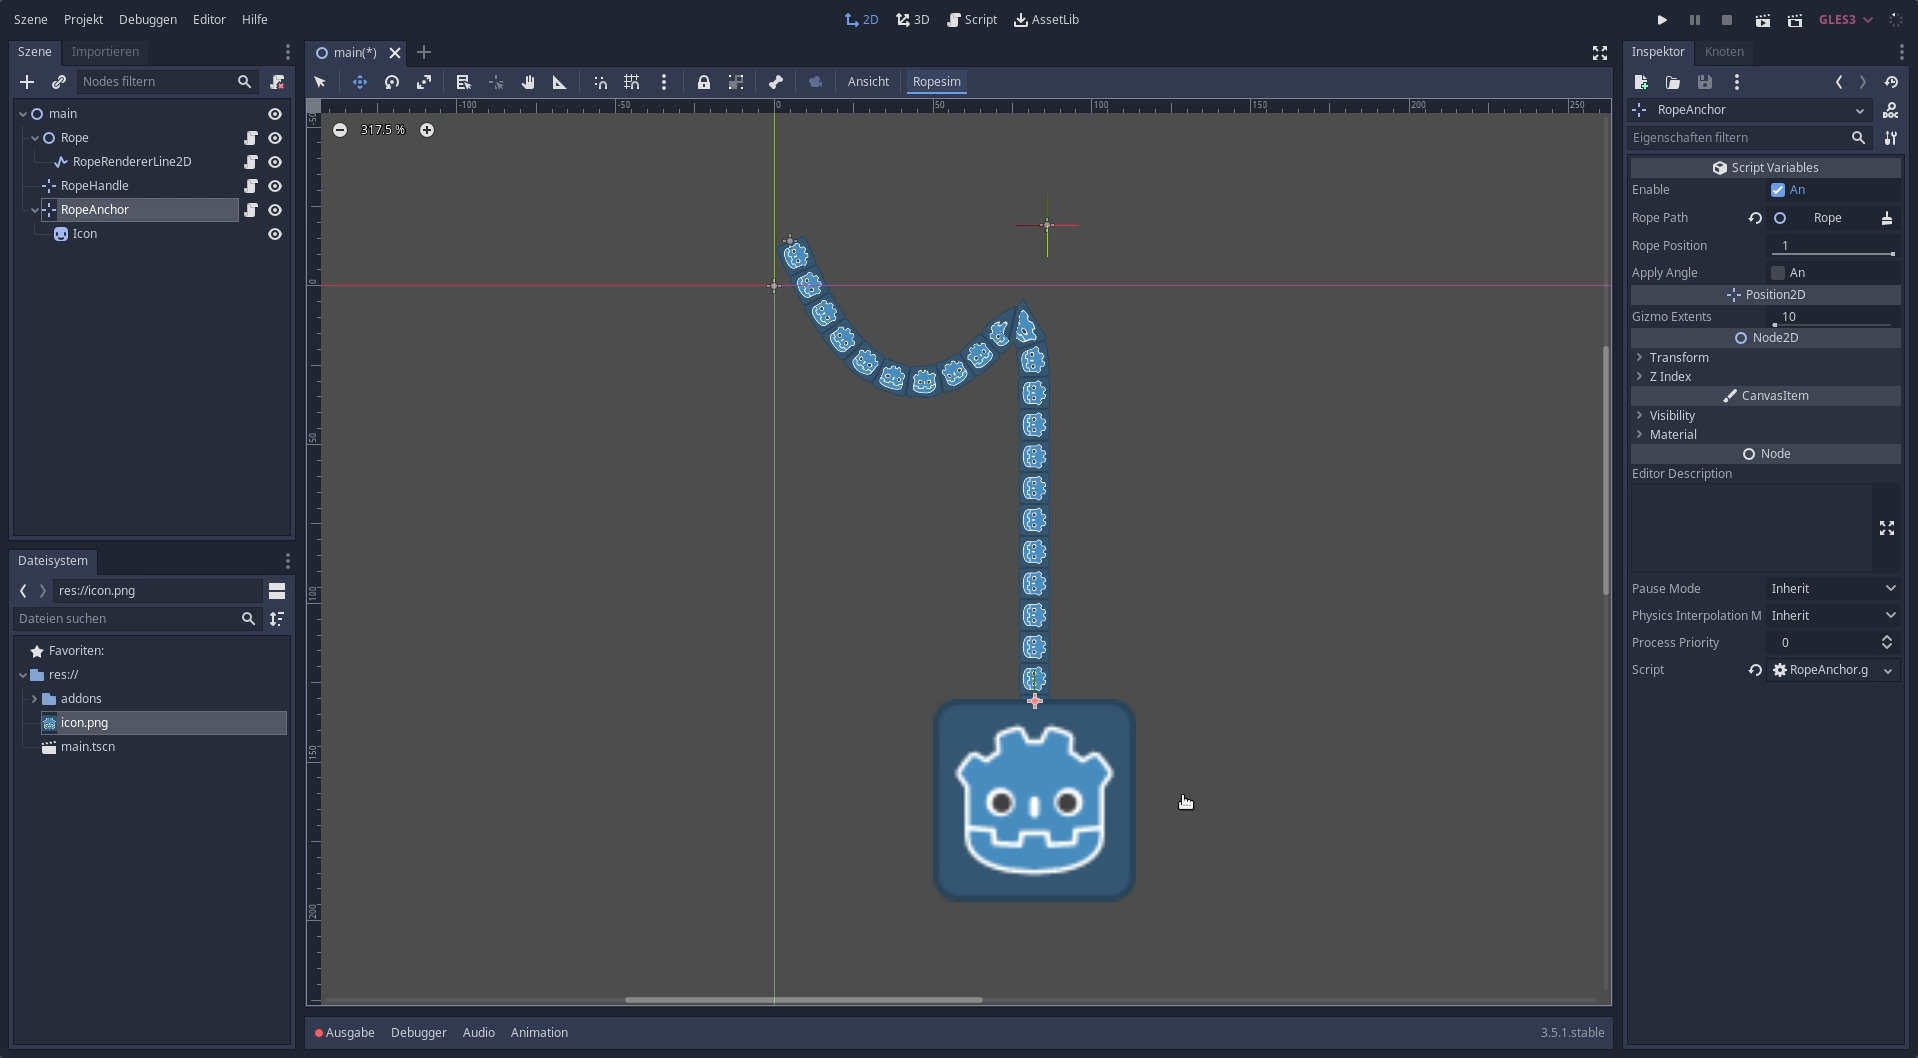This screenshot has width=1918, height=1058.
Task: Adjust the Rope Position slider
Action: click(1833, 254)
